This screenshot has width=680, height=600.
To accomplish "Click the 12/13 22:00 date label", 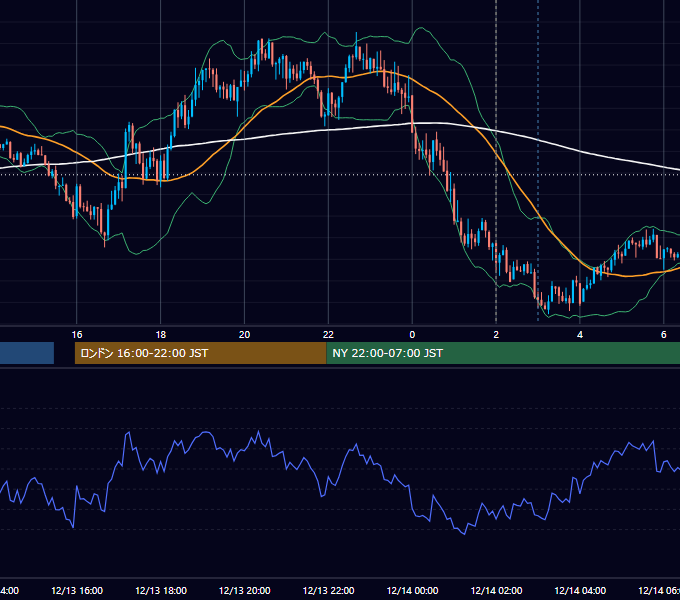I will tap(328, 590).
